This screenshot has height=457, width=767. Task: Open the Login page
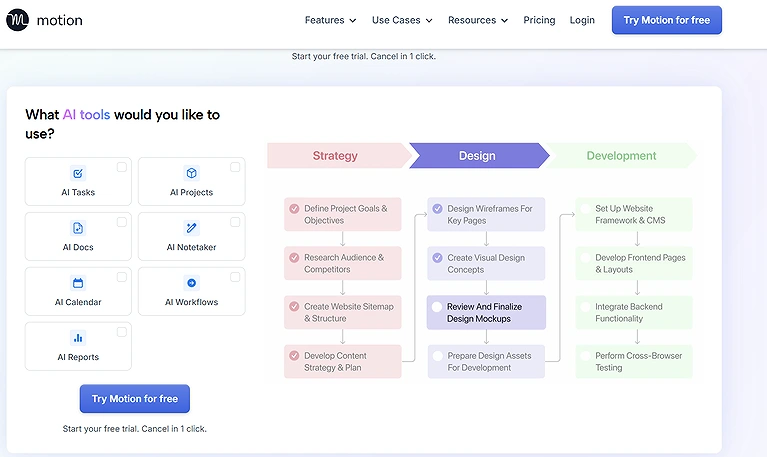click(x=582, y=20)
